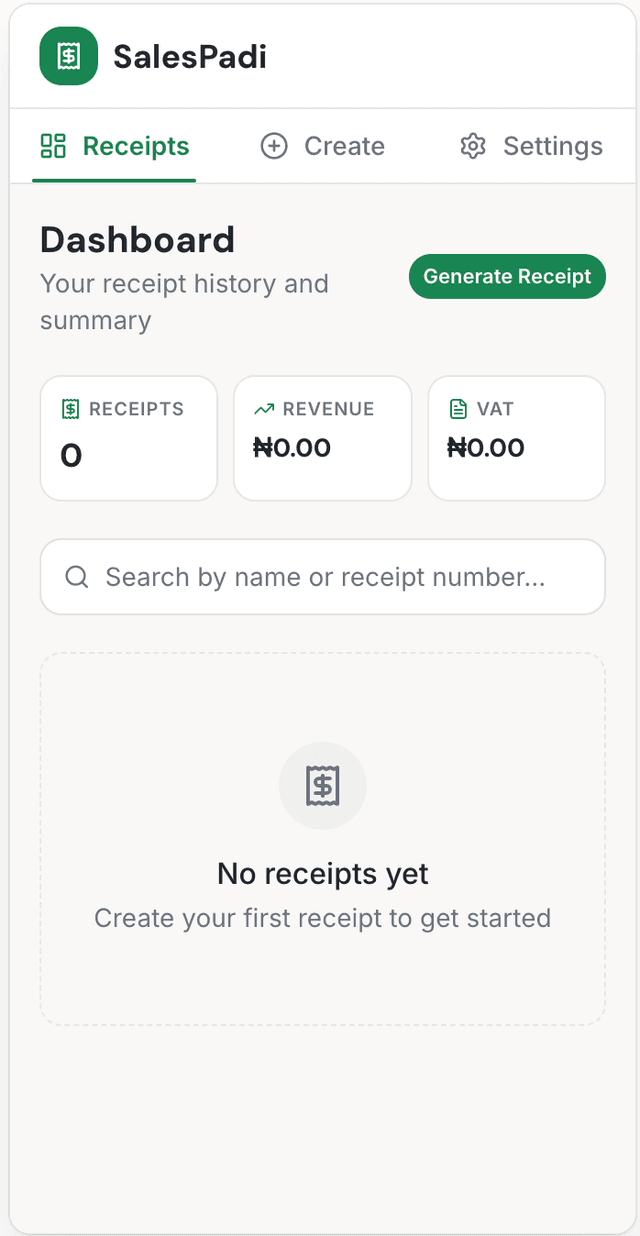Click the dashed empty receipts placeholder area

point(322,980)
